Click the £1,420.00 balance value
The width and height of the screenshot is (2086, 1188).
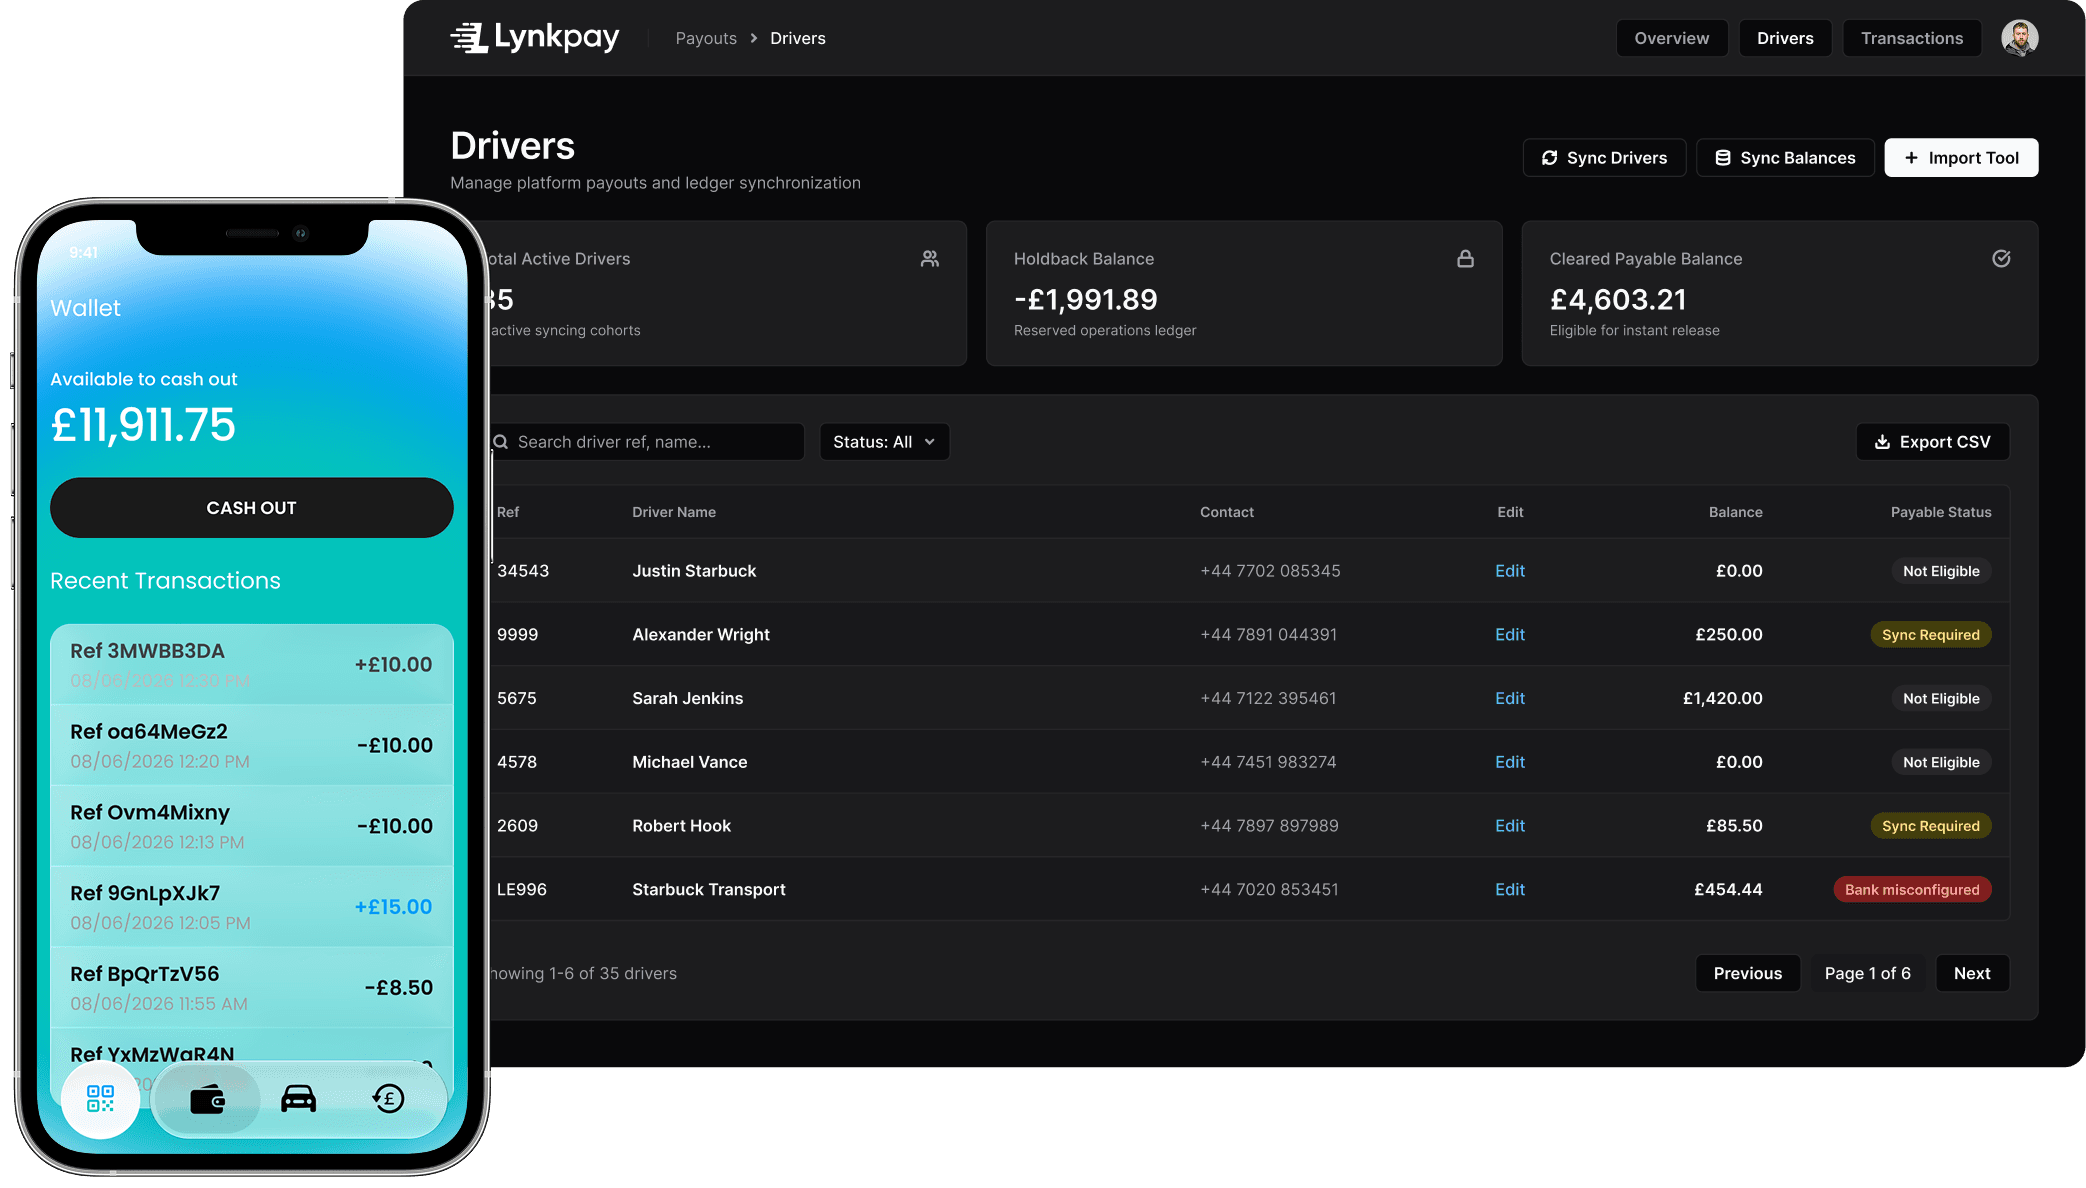coord(1722,698)
